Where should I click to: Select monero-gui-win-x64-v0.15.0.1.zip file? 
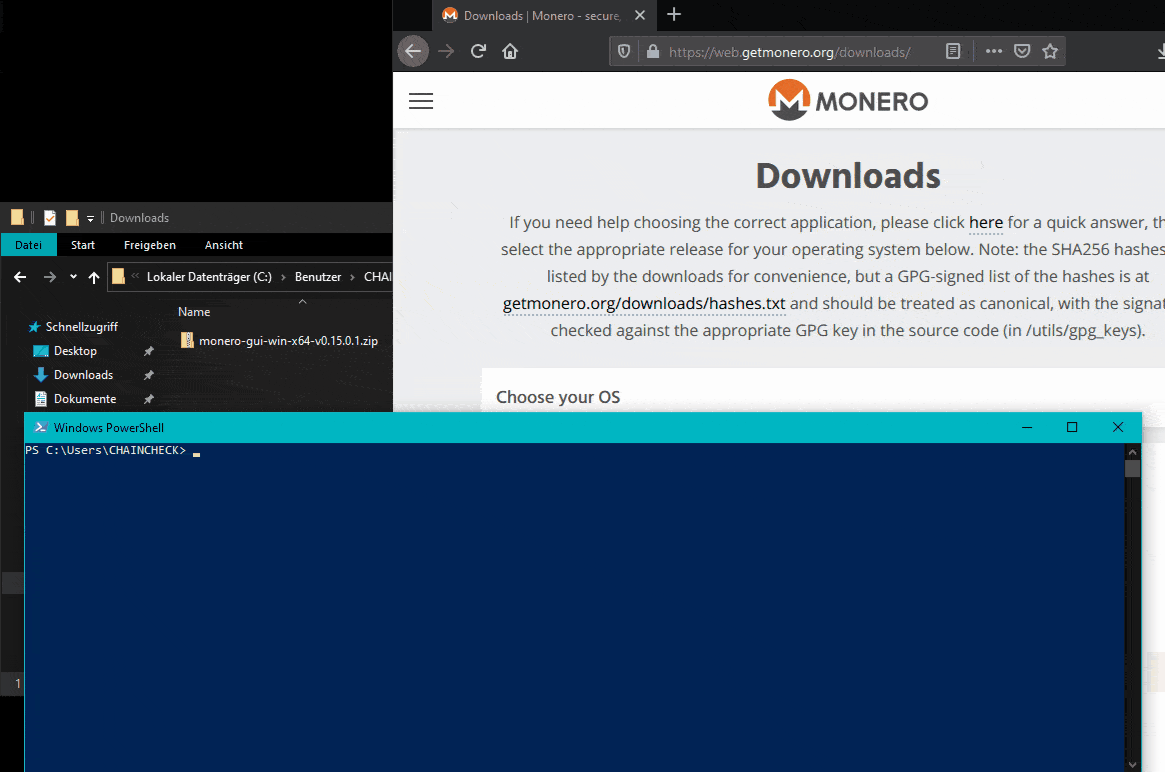(x=279, y=340)
